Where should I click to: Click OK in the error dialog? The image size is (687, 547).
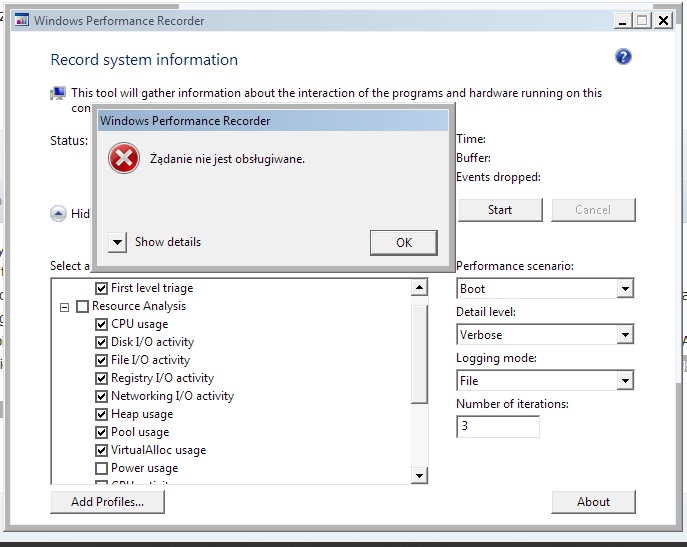pyautogui.click(x=404, y=242)
